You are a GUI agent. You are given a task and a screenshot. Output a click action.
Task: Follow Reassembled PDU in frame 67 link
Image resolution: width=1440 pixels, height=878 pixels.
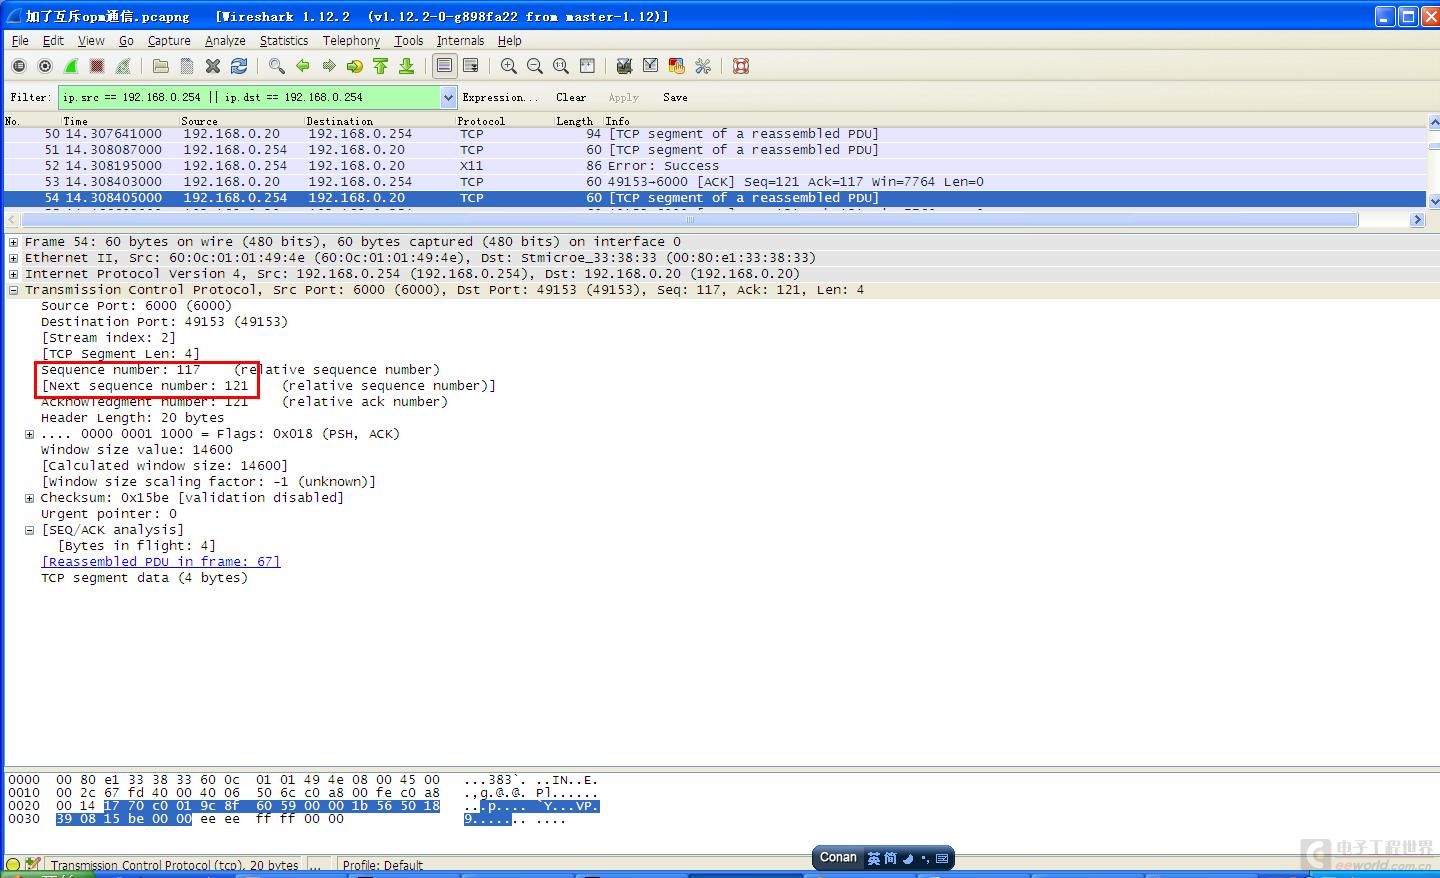pos(161,562)
